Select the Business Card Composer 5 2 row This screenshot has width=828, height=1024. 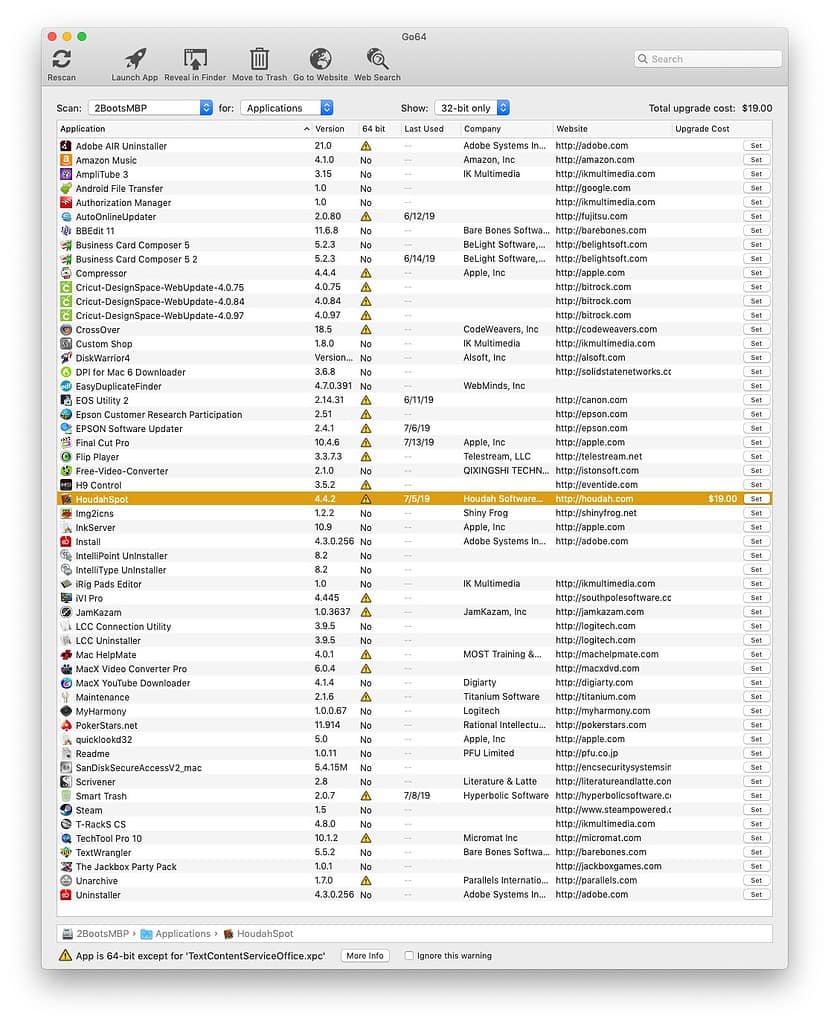click(x=414, y=259)
